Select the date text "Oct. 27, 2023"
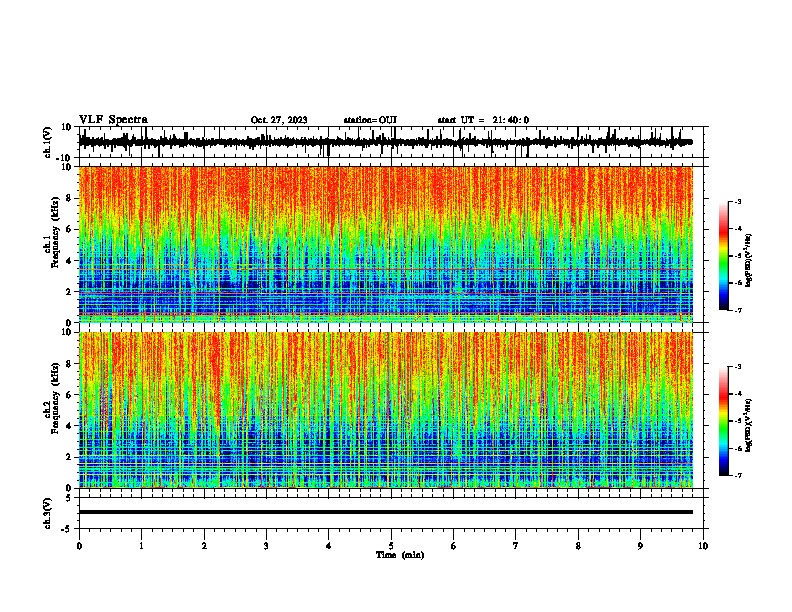792x612 pixels. point(279,120)
